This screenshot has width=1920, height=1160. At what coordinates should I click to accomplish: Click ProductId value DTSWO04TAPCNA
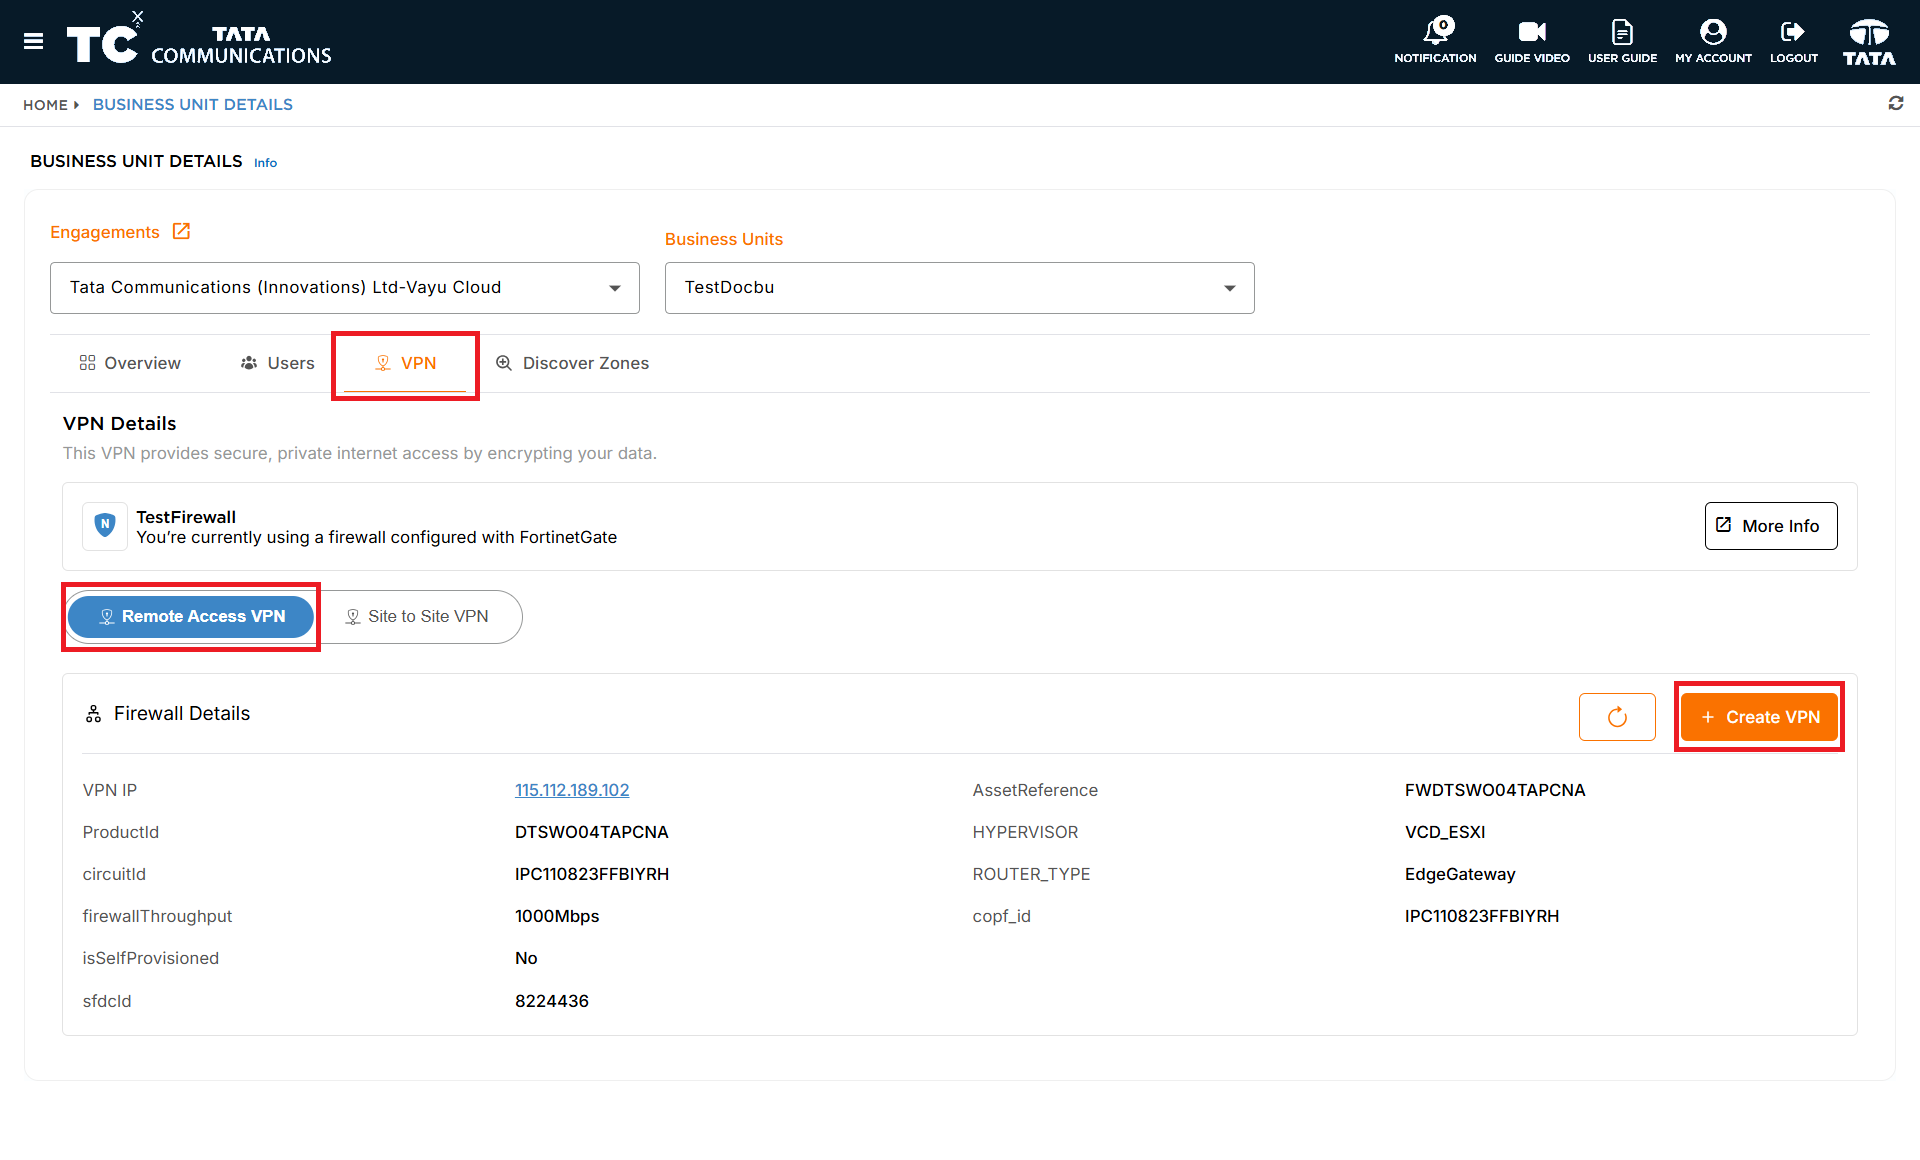click(592, 832)
